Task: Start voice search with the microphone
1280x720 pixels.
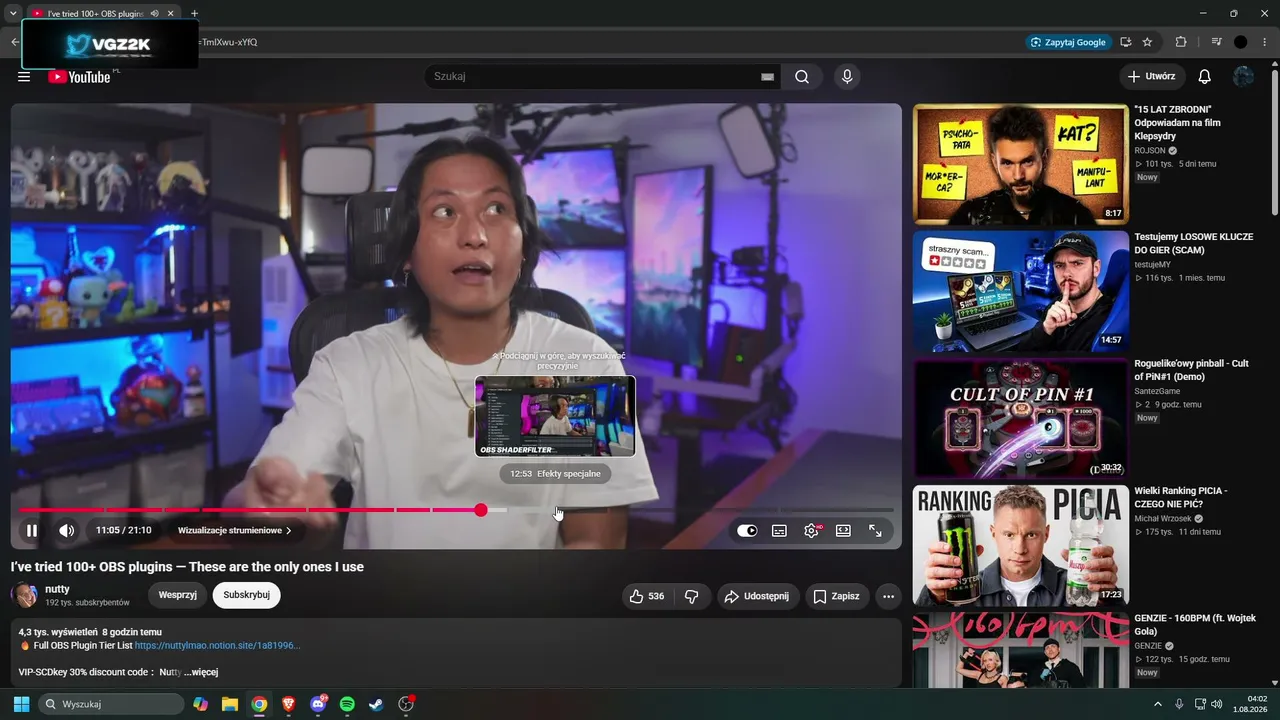Action: point(847,77)
